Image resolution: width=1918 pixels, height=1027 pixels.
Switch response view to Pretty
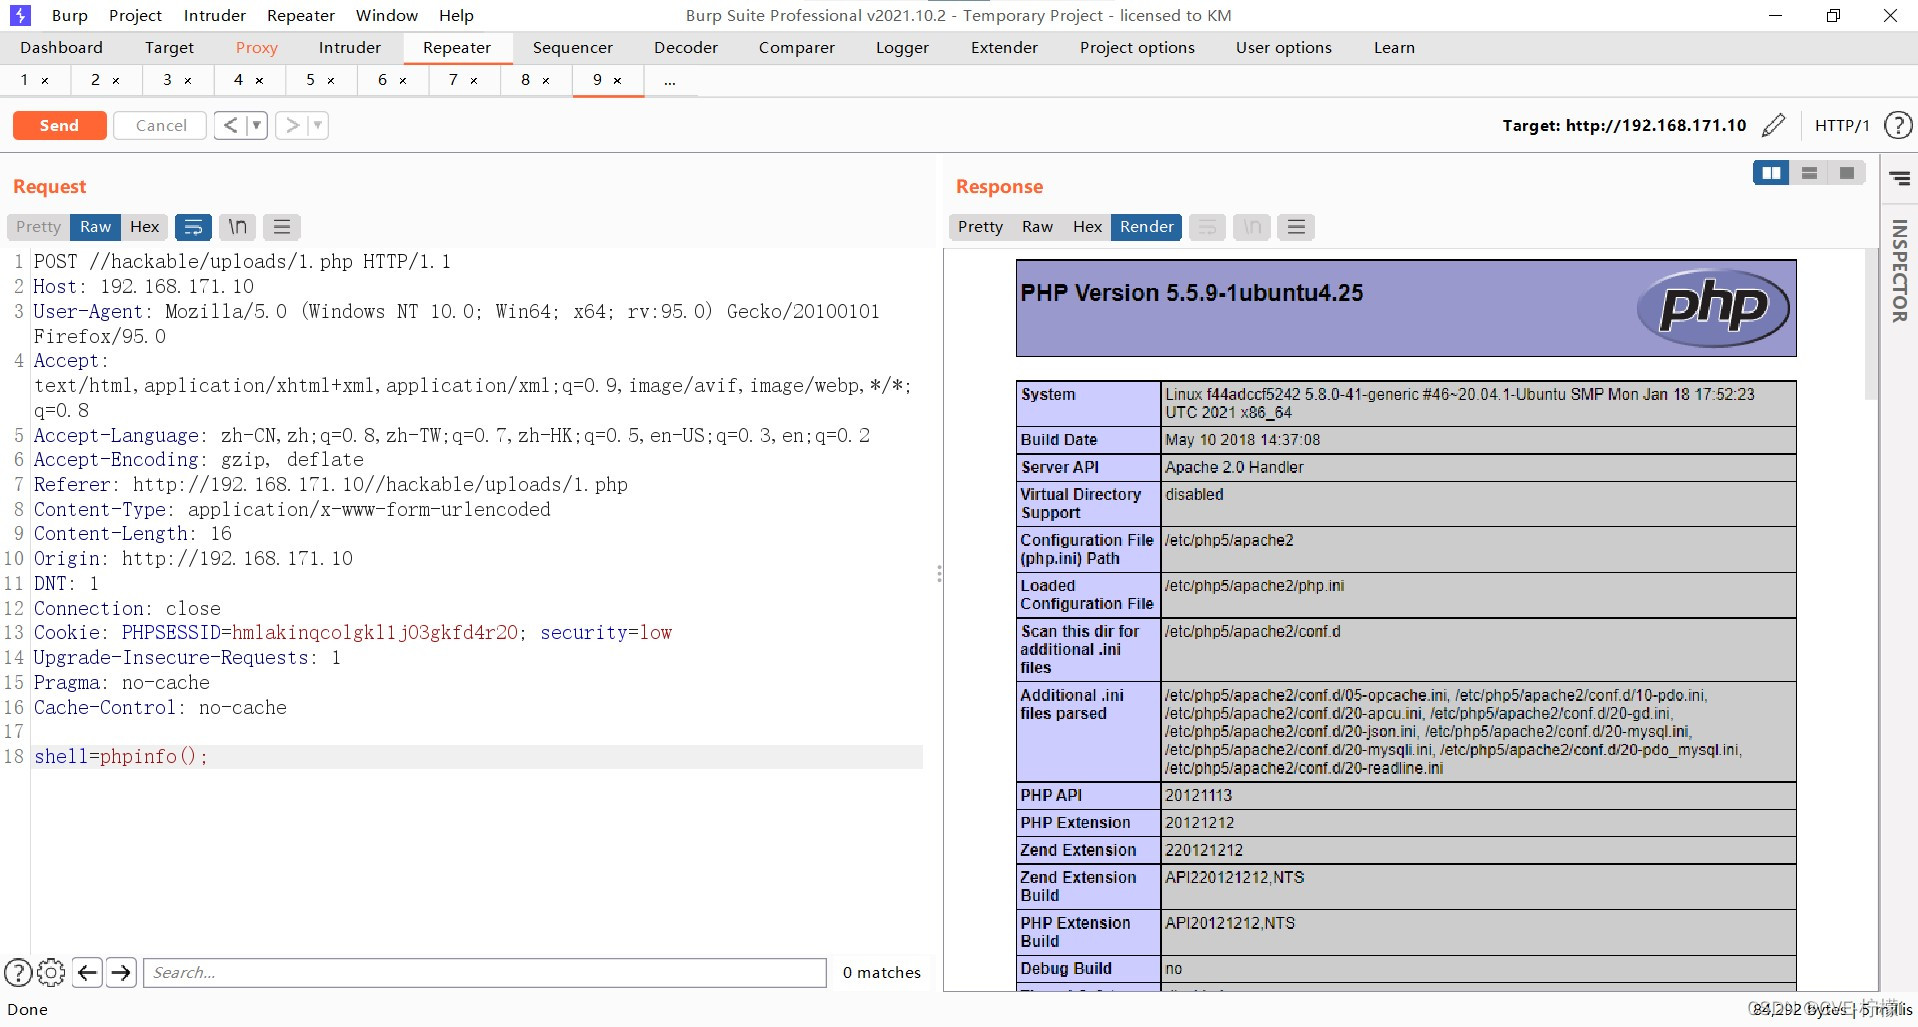coord(980,227)
